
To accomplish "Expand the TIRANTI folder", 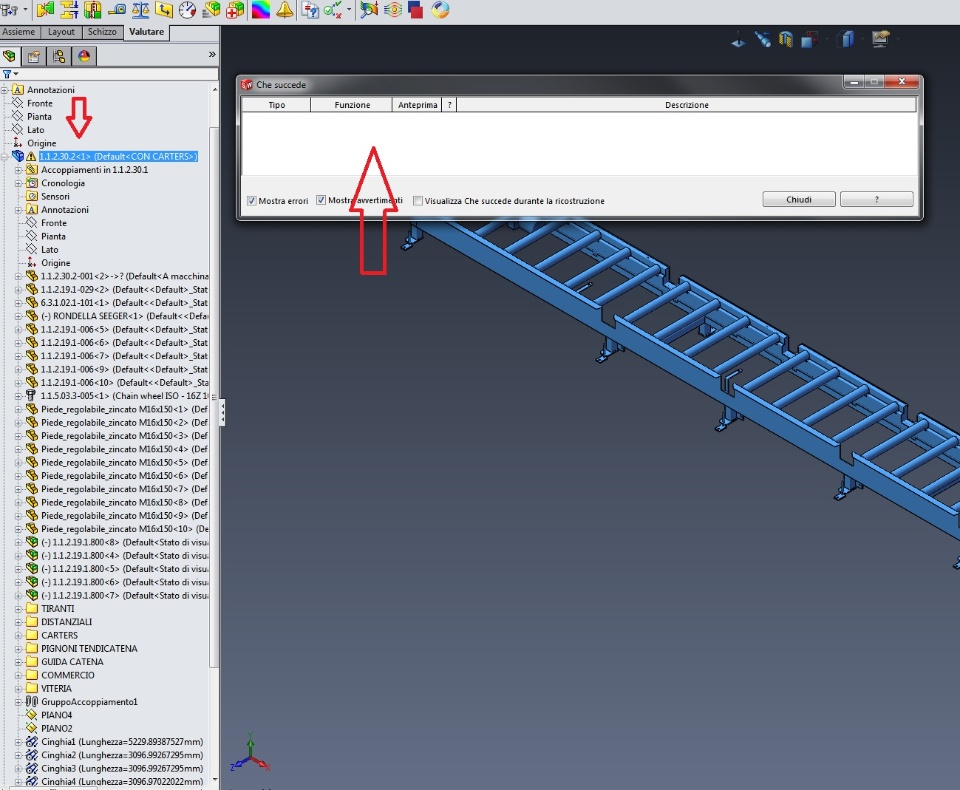I will point(18,609).
